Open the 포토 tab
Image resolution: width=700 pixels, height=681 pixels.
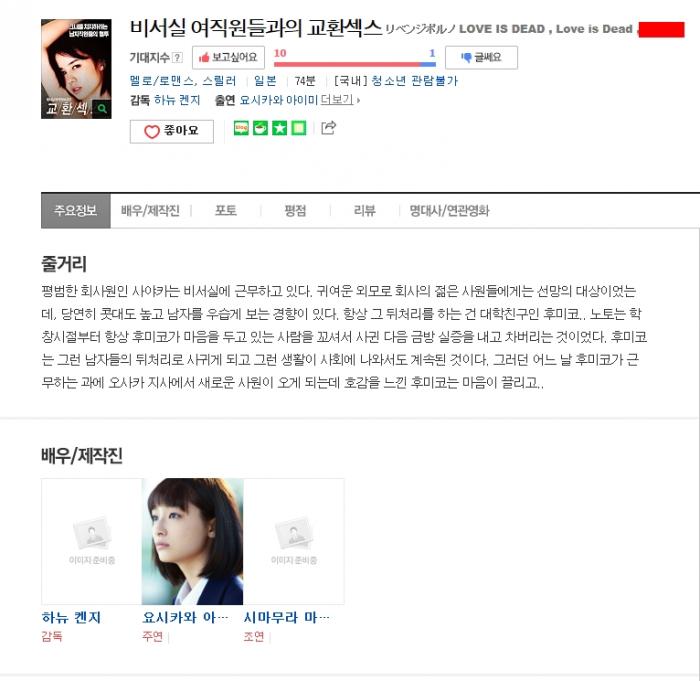[225, 210]
